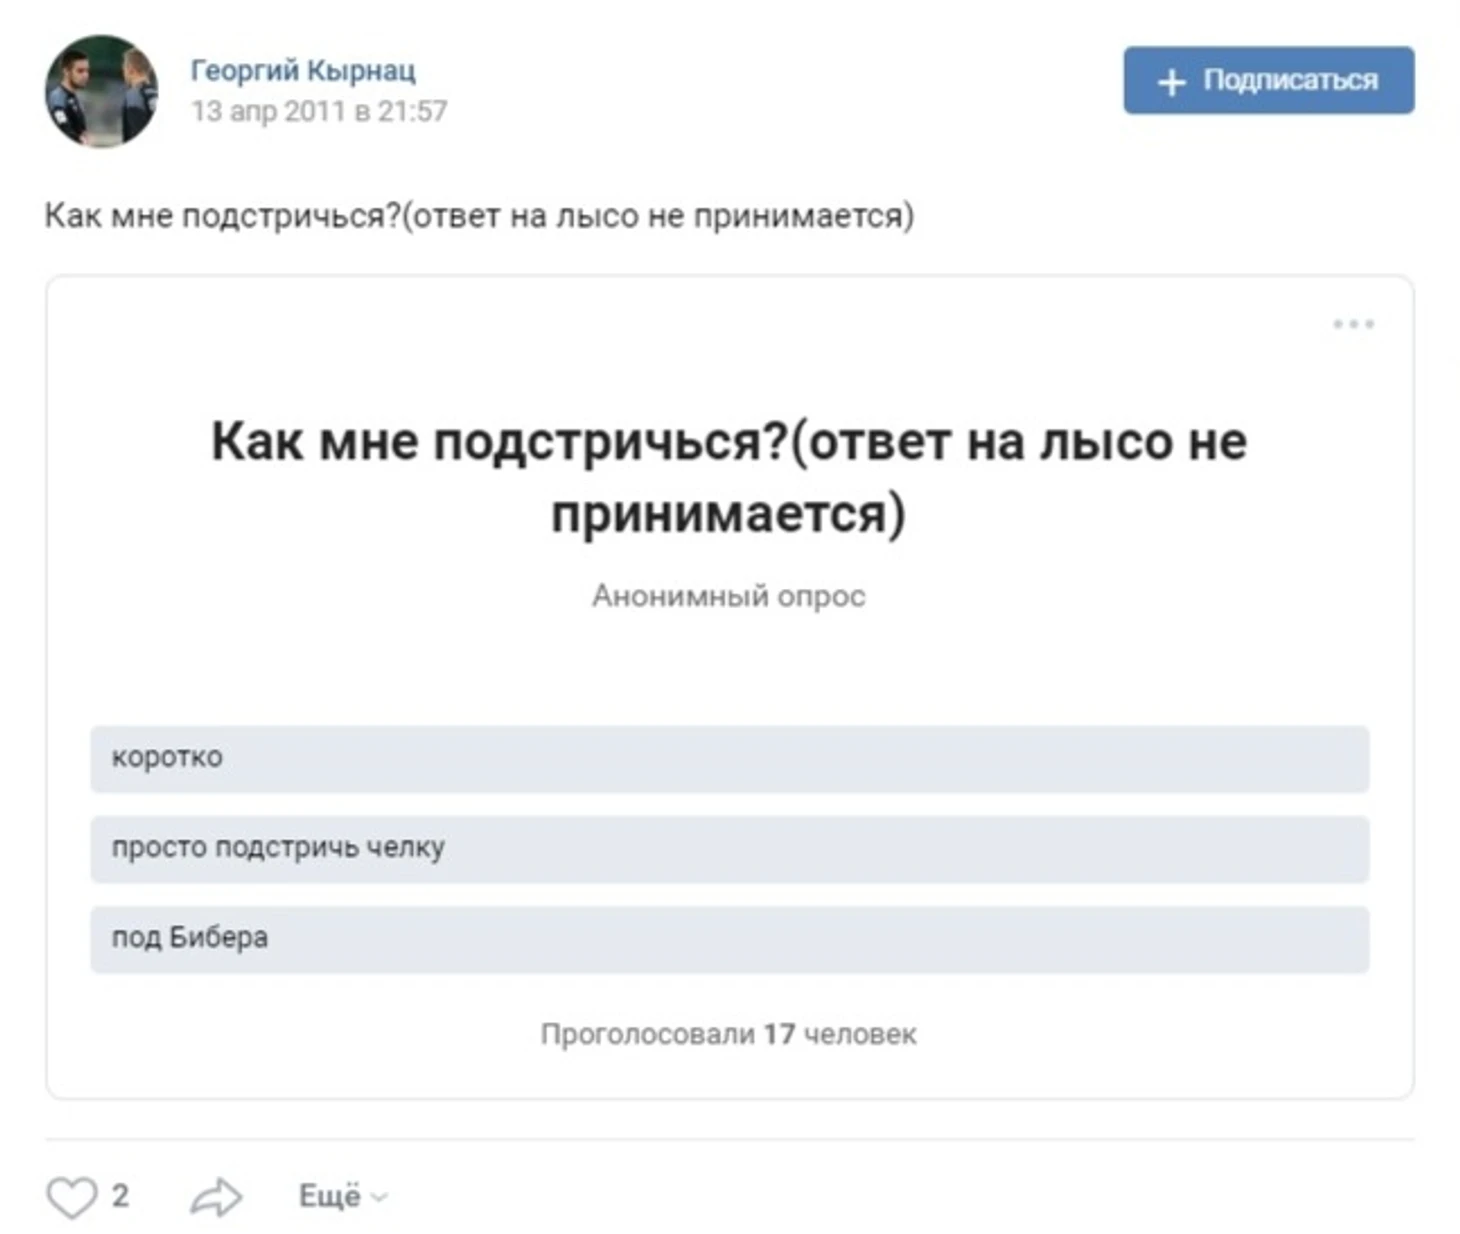
Task: Click the likes count number 2
Action: coord(120,1195)
